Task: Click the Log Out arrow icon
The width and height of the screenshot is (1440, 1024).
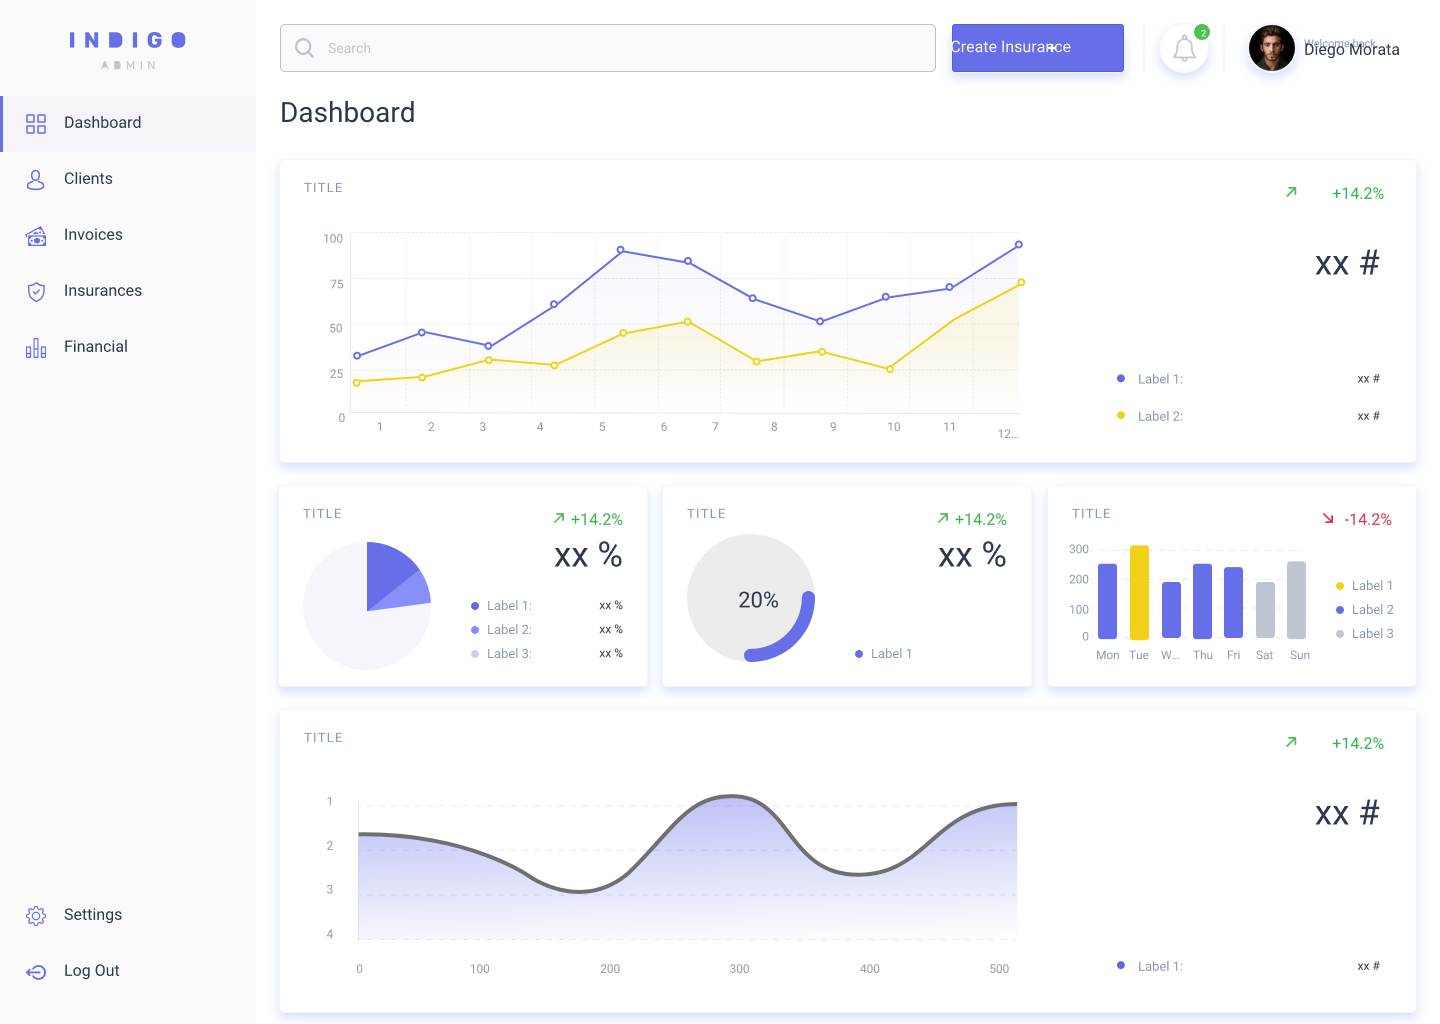Action: (36, 971)
